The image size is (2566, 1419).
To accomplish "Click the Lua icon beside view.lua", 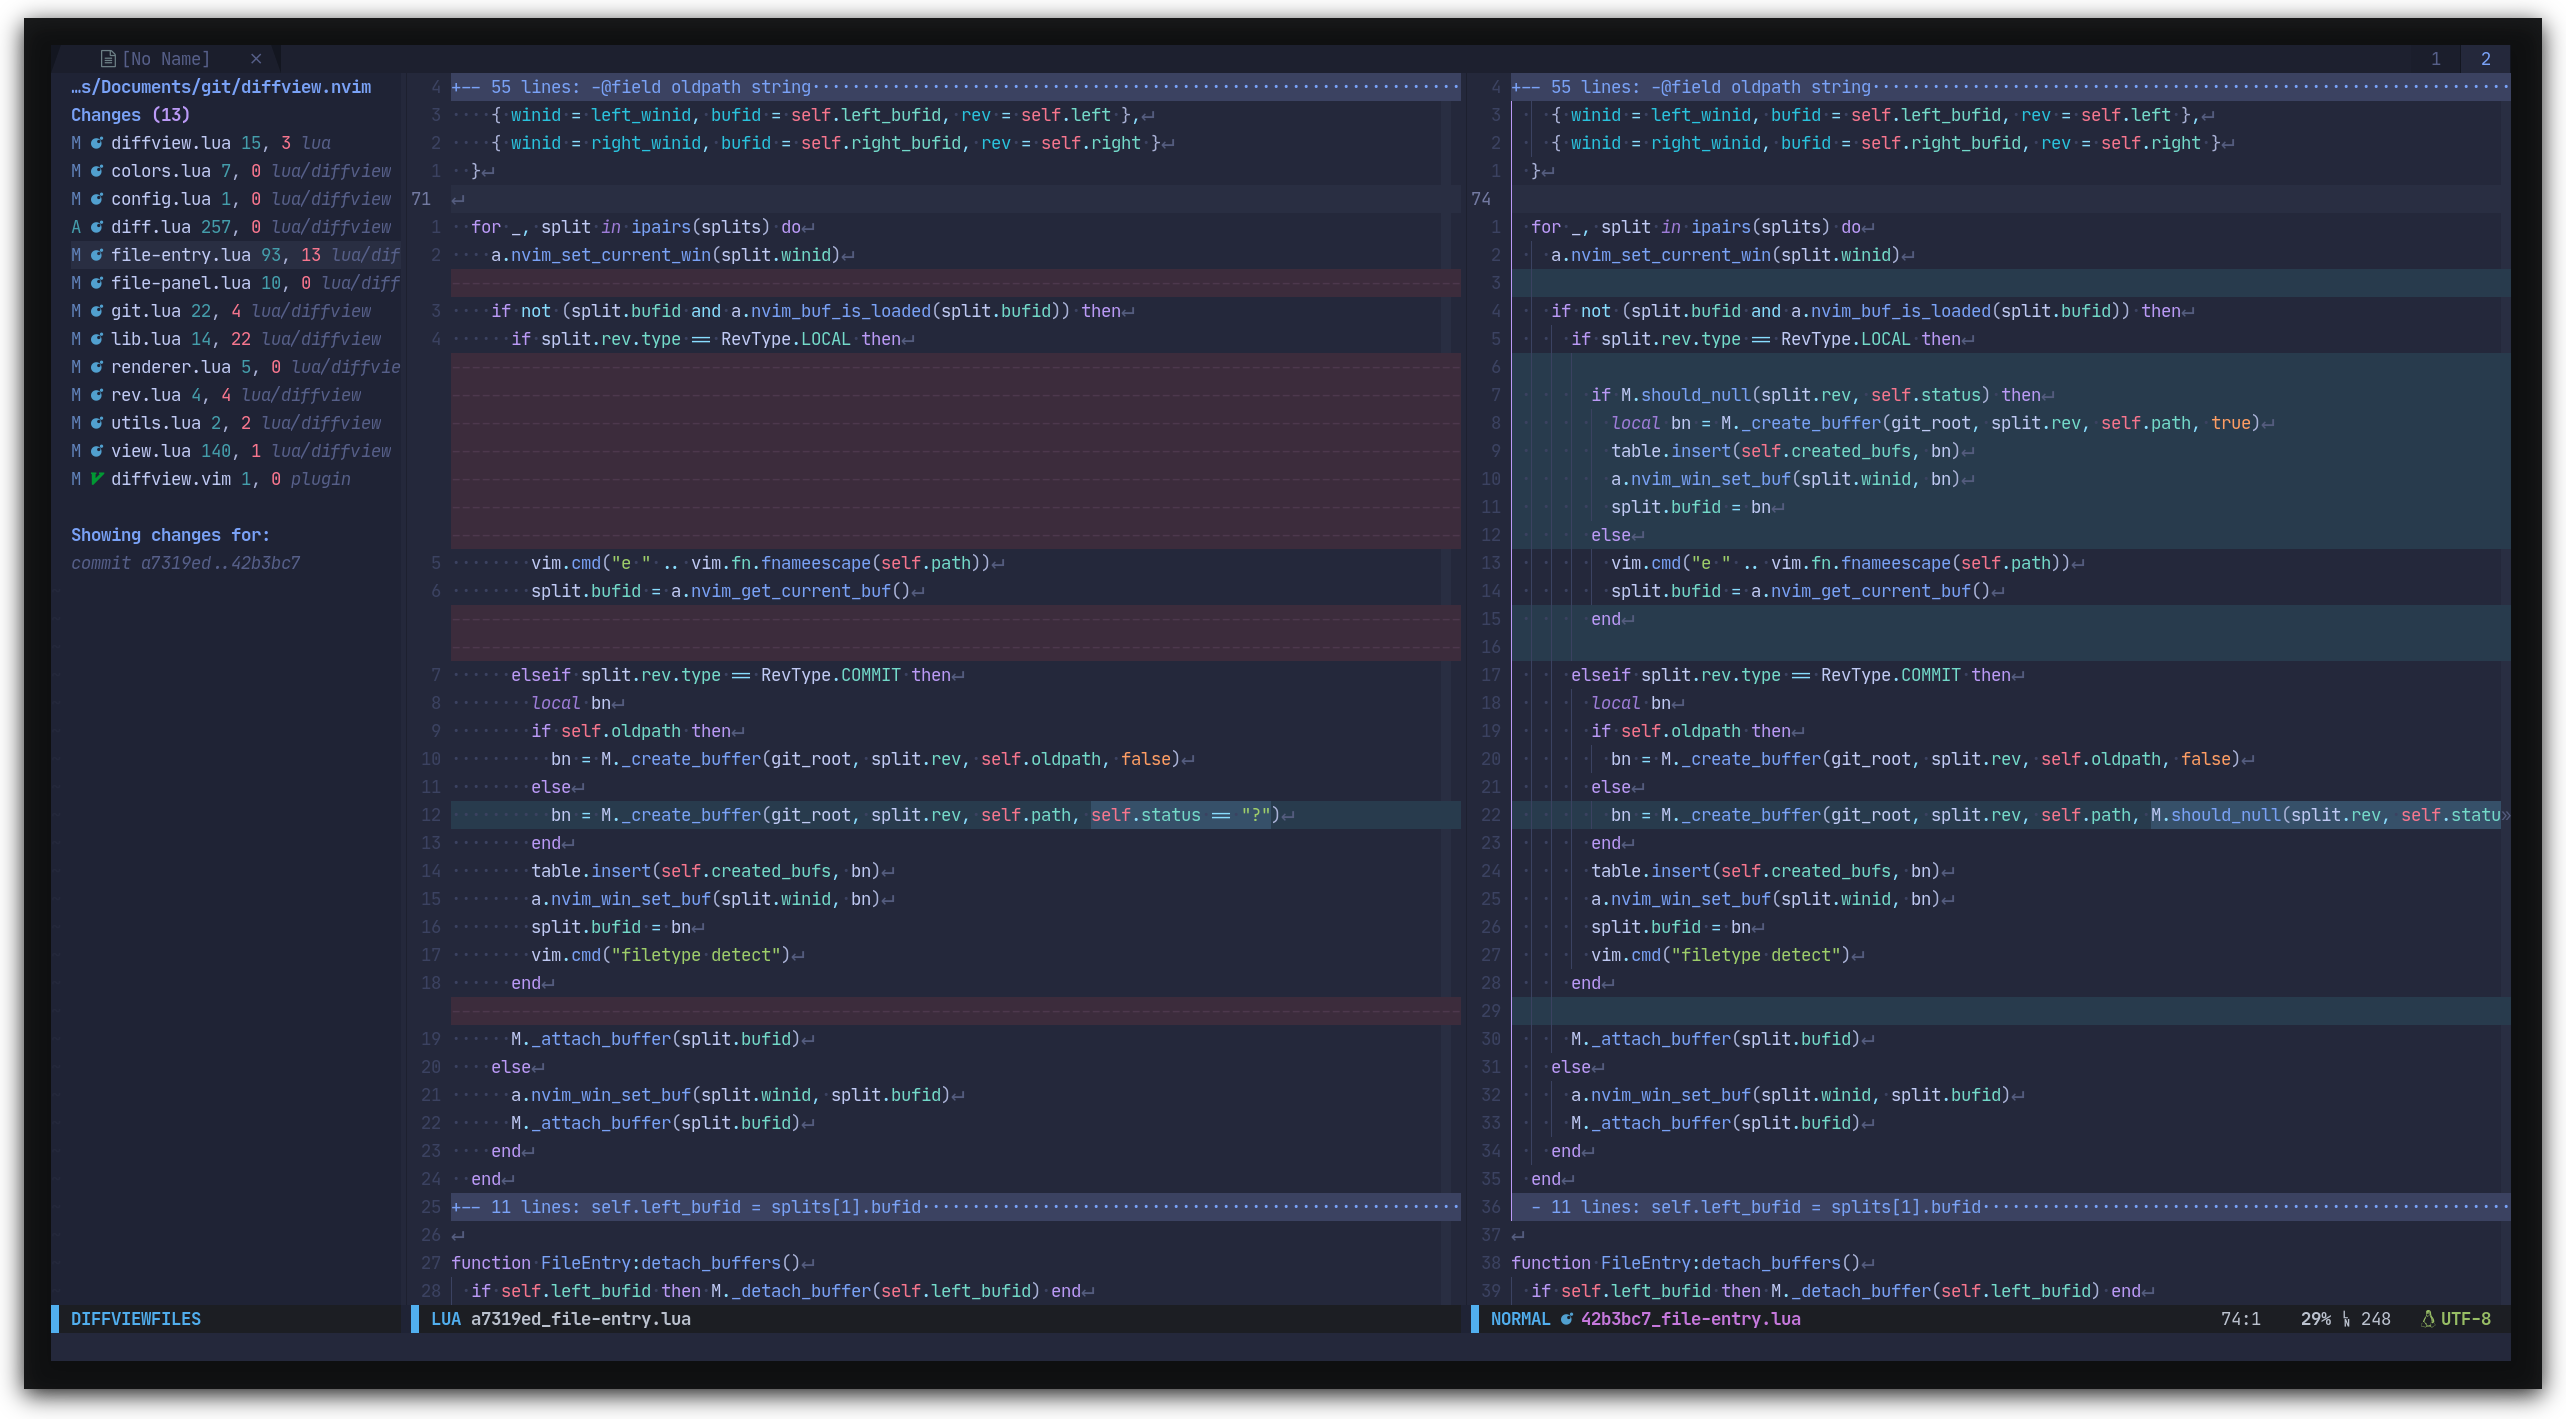I will 97,451.
